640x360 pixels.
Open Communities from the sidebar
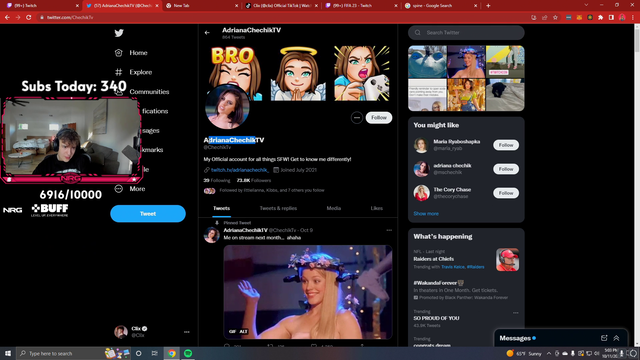(149, 92)
